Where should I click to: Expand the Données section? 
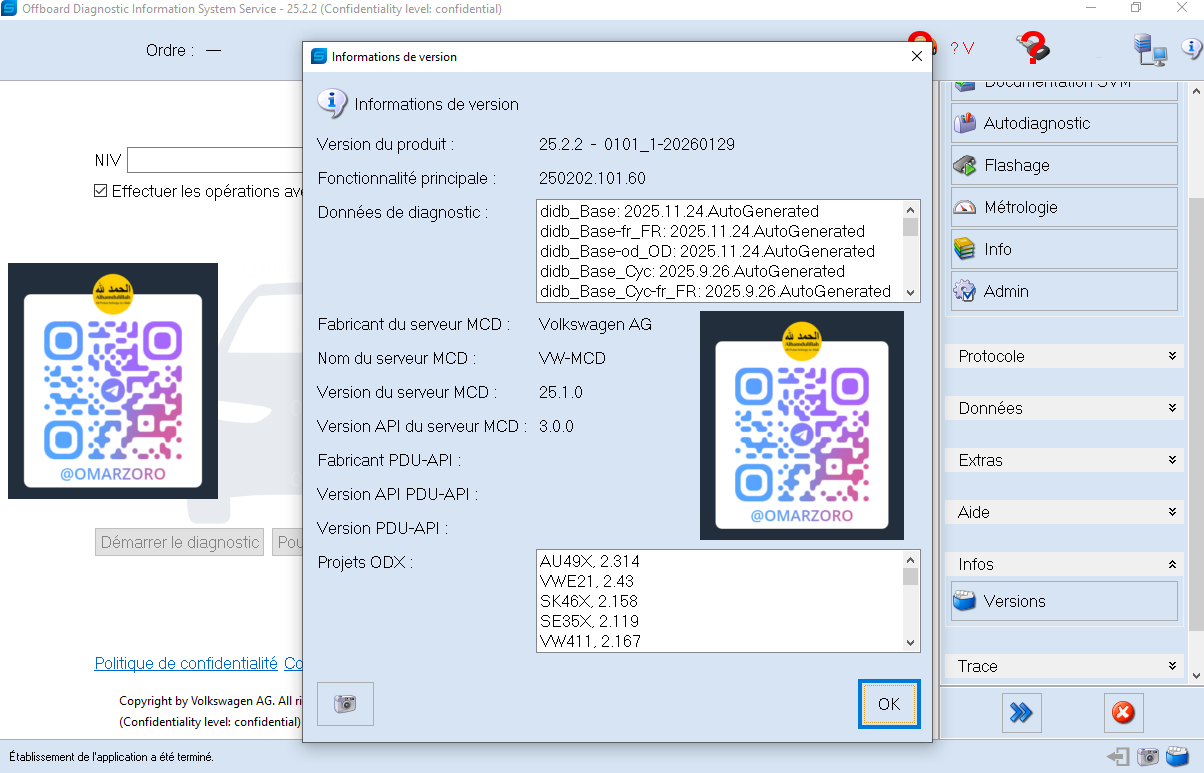(x=1064, y=408)
